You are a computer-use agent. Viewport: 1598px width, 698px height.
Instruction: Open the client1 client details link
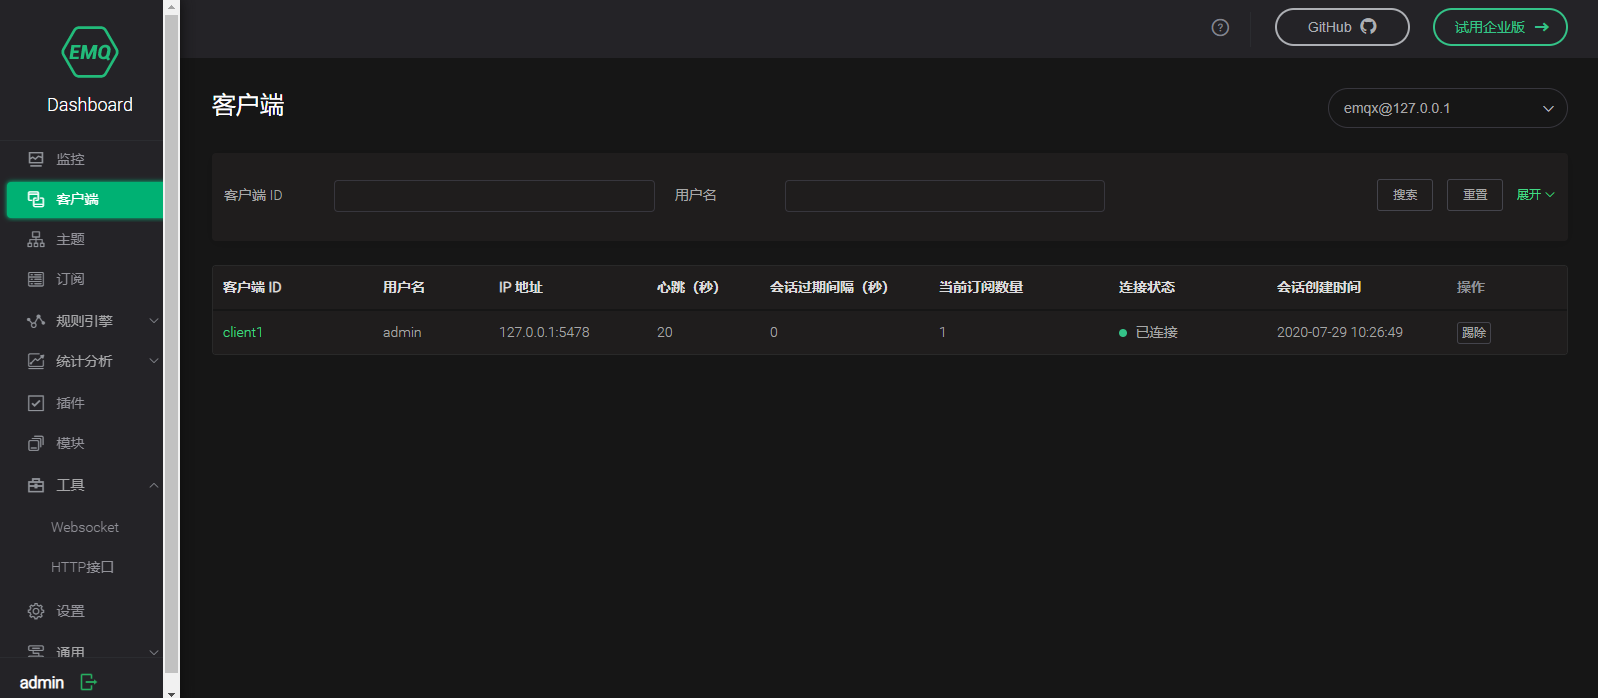[x=242, y=332]
